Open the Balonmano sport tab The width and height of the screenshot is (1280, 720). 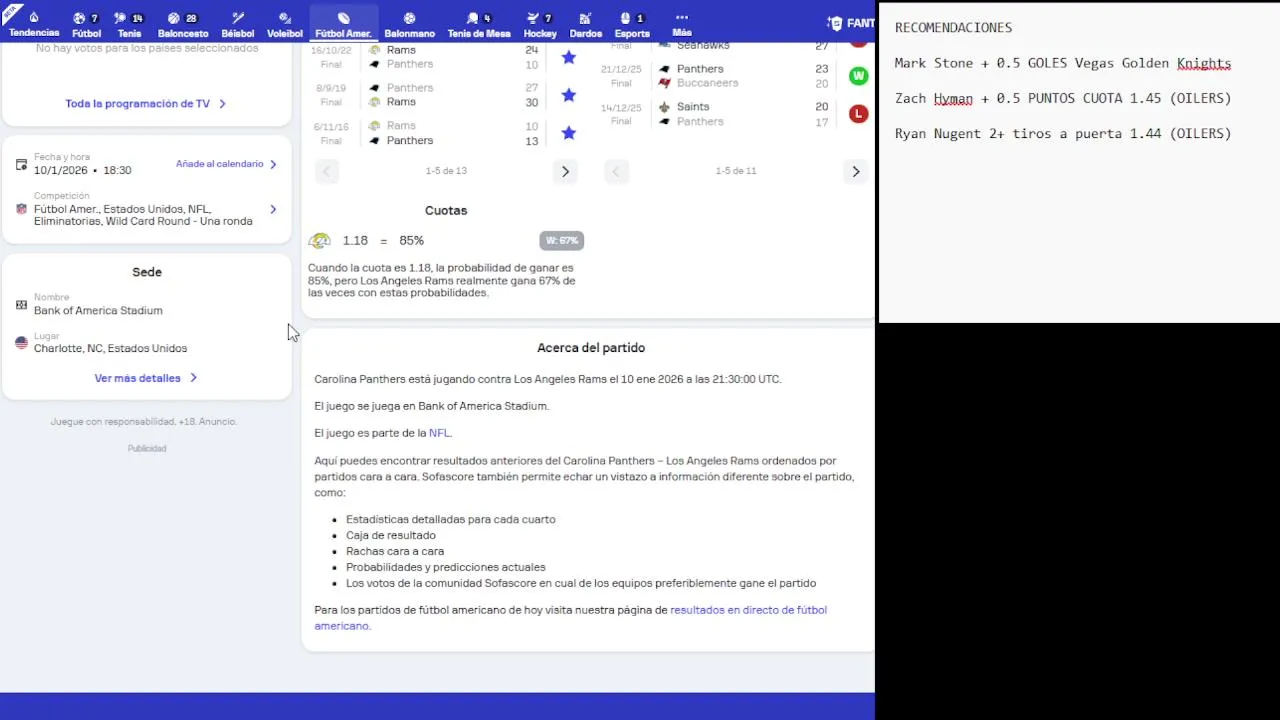point(409,24)
